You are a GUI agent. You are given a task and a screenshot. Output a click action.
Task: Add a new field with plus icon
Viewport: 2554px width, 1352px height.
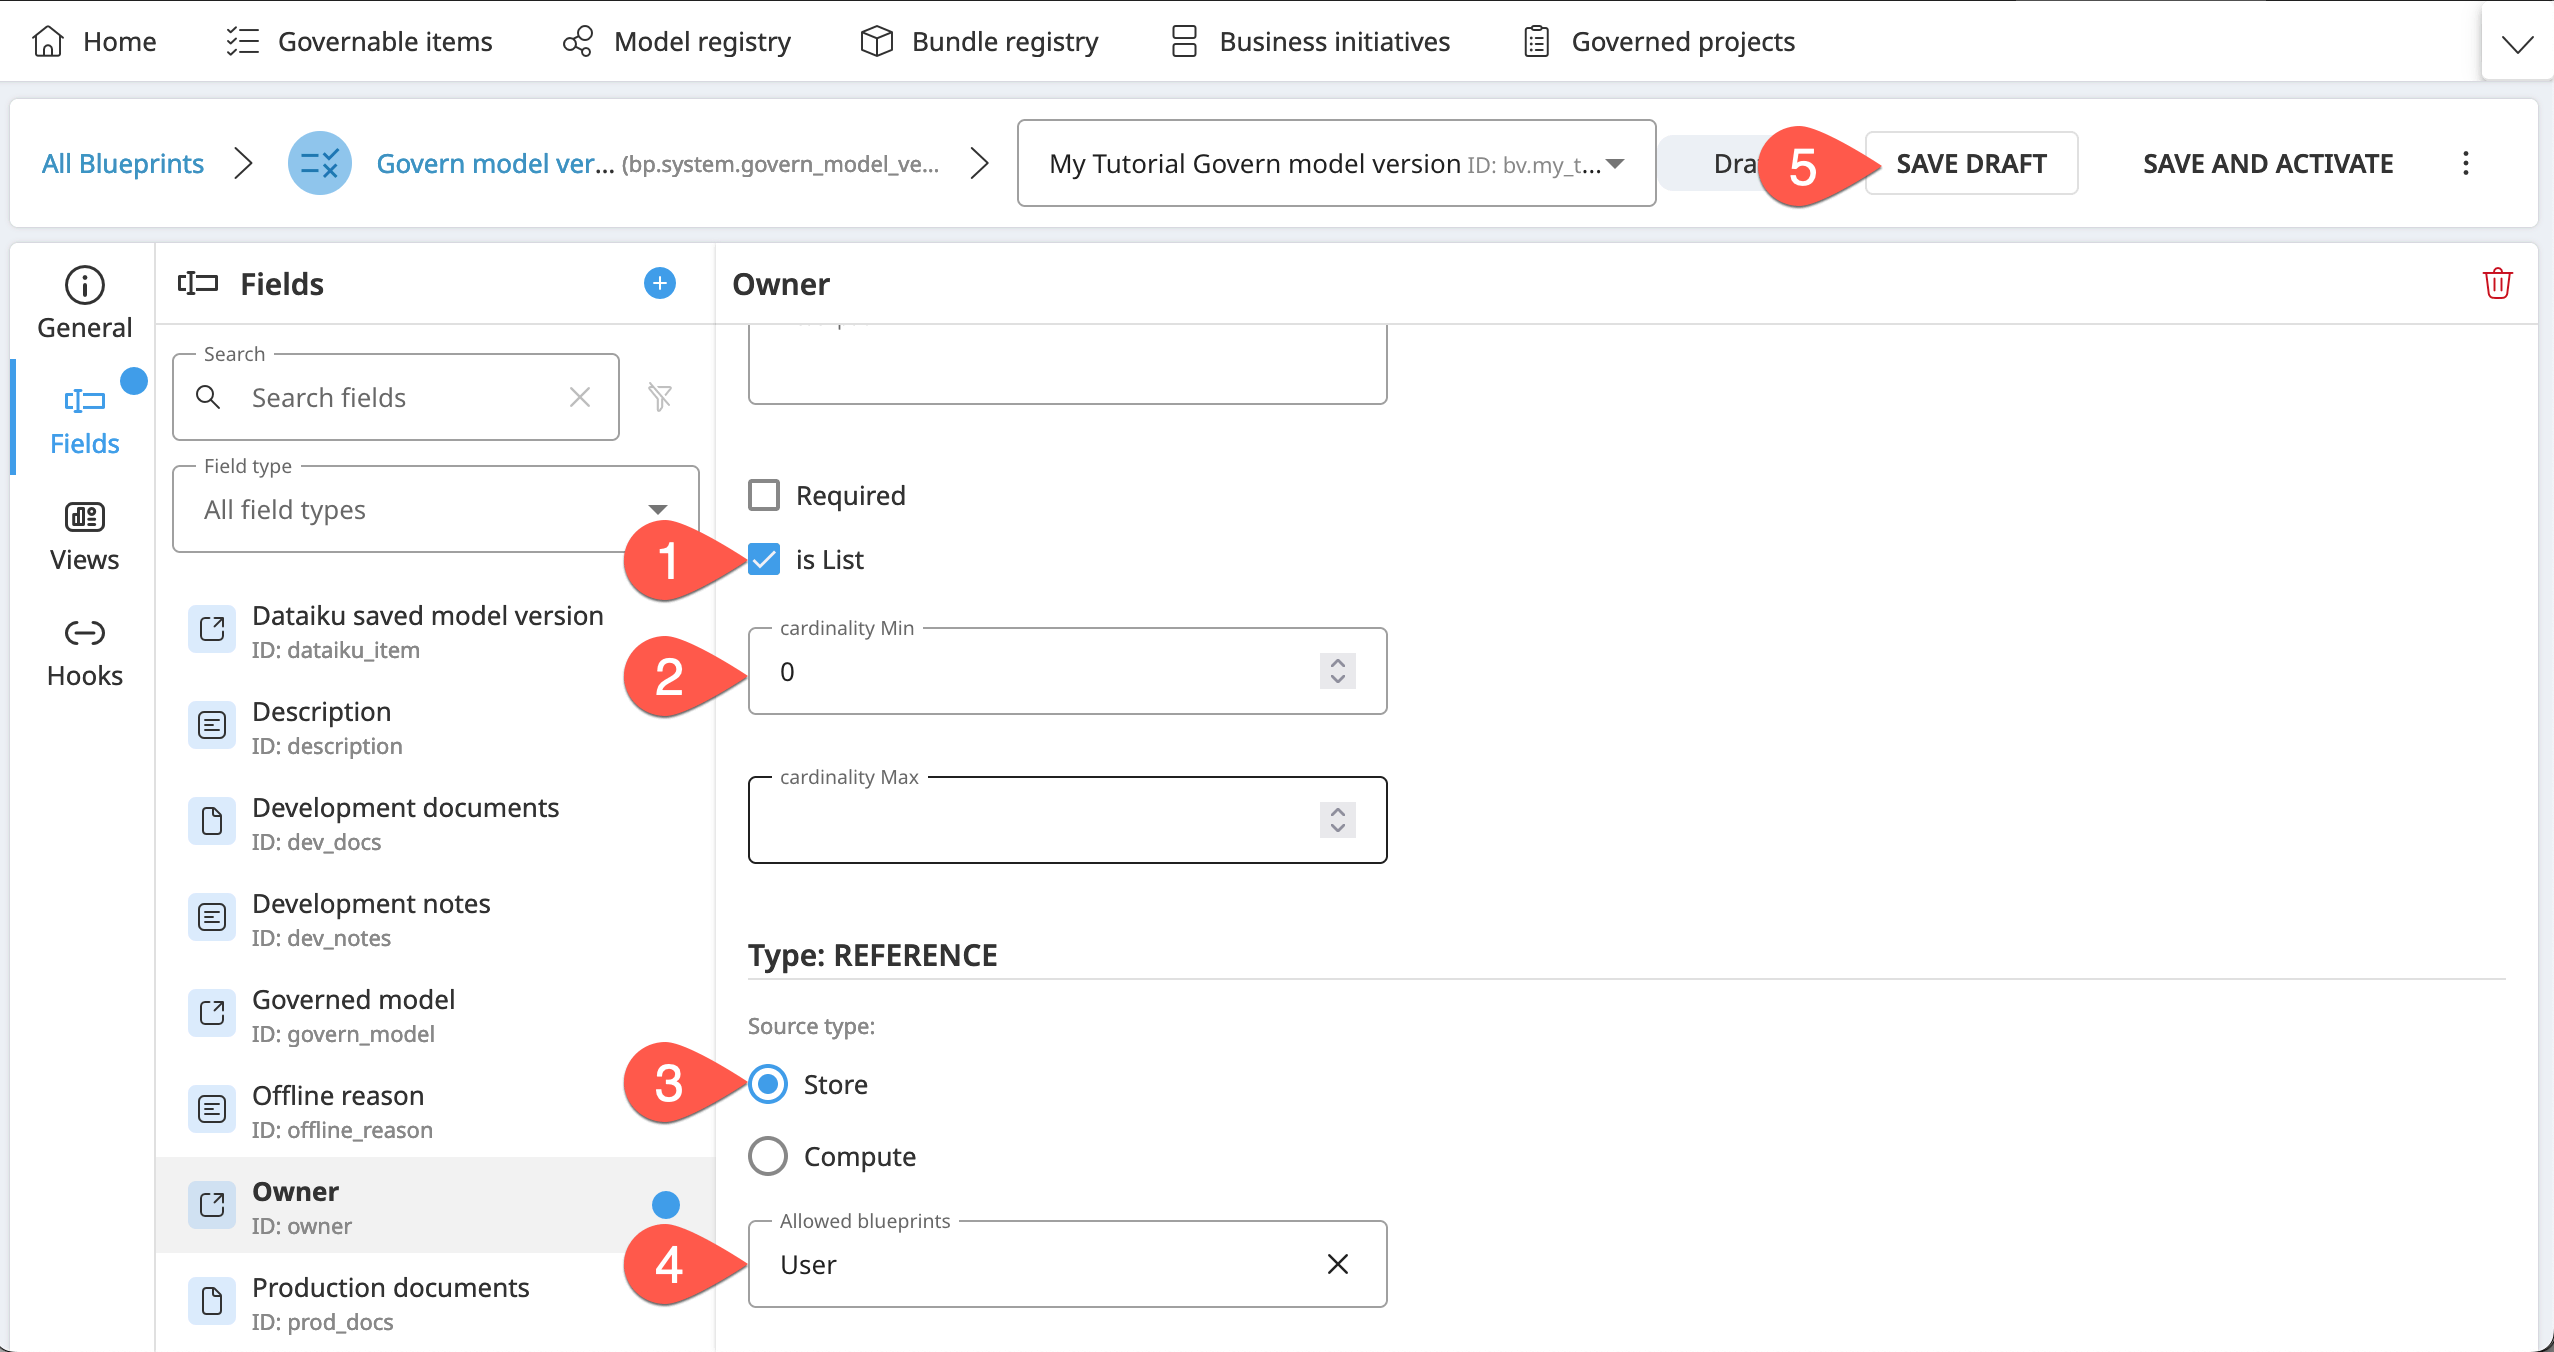659,283
